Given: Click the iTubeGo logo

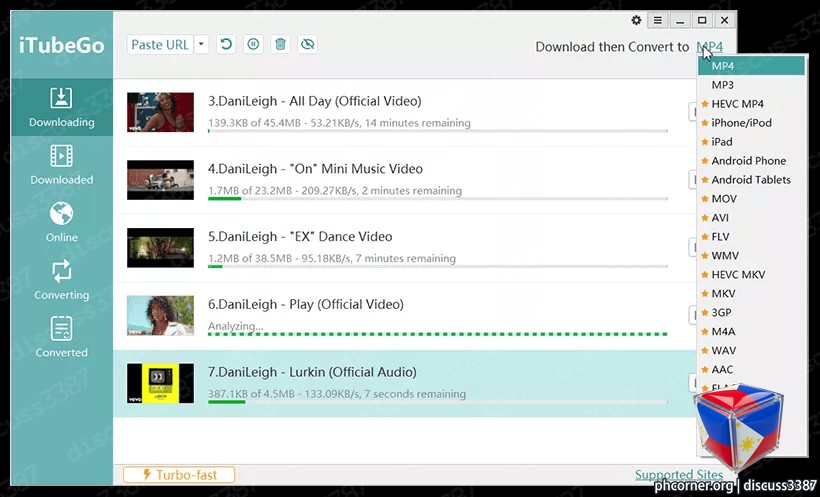Looking at the screenshot, I should point(62,46).
